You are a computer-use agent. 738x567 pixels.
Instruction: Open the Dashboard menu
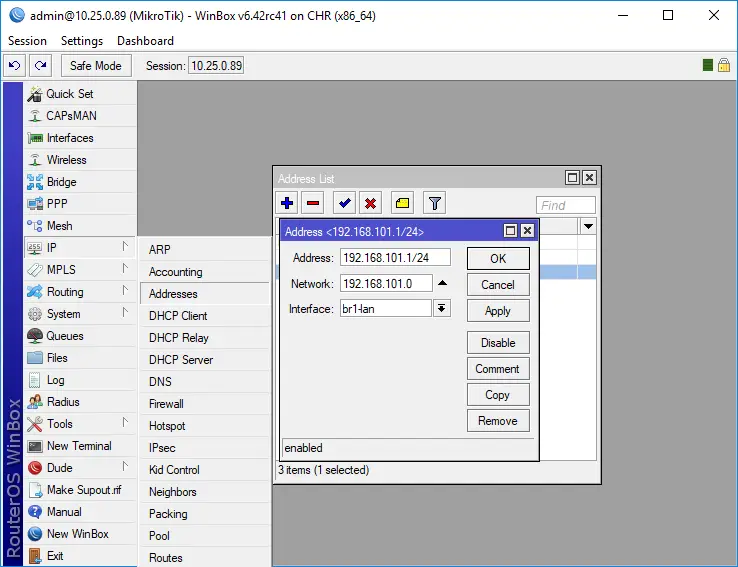click(145, 41)
